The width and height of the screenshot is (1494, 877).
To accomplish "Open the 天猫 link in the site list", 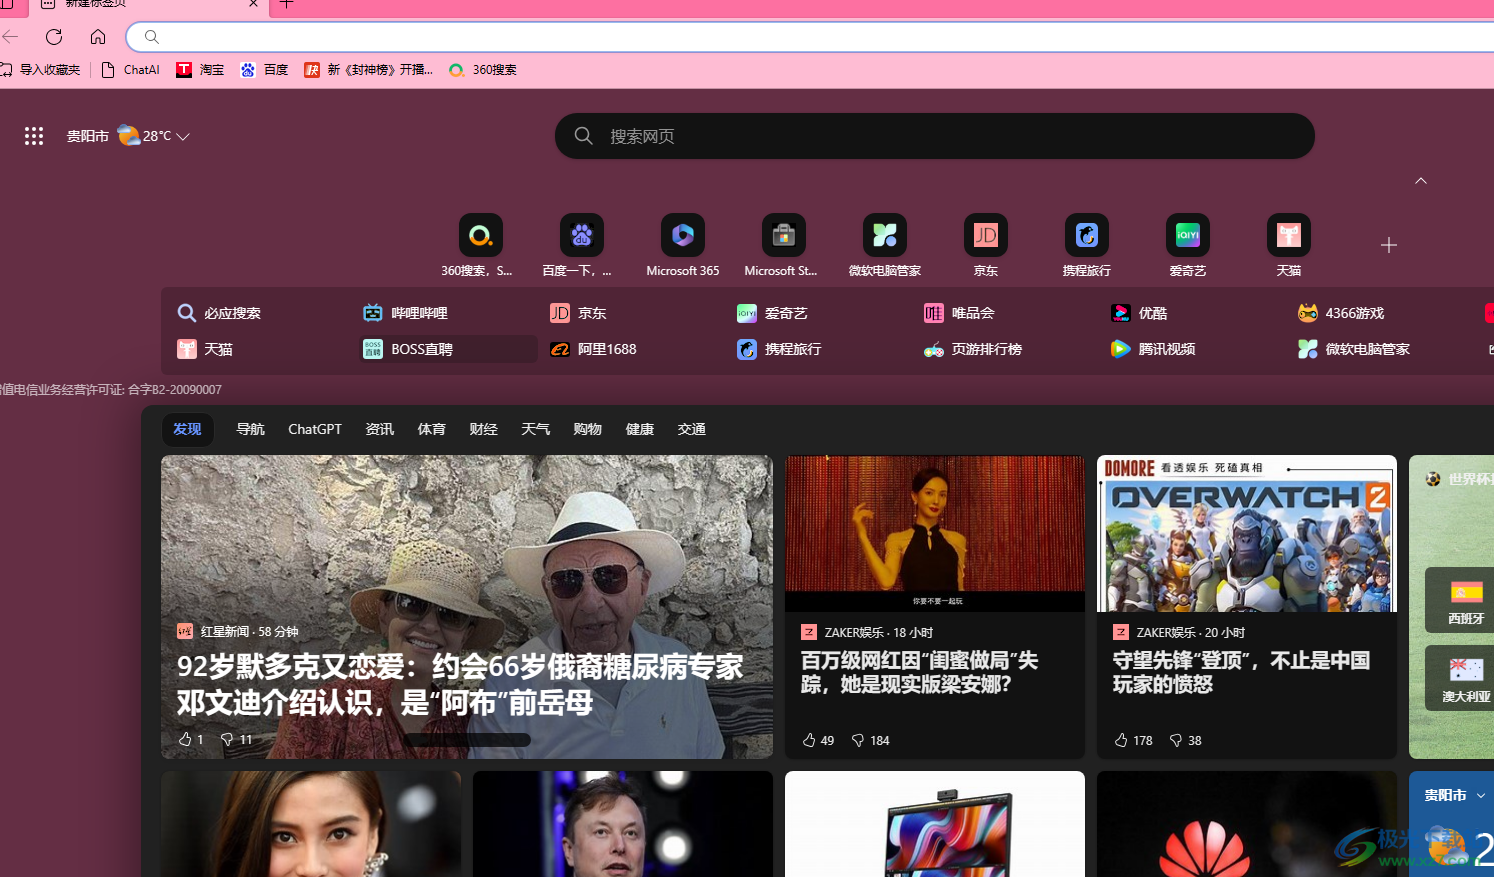I will click(x=205, y=349).
